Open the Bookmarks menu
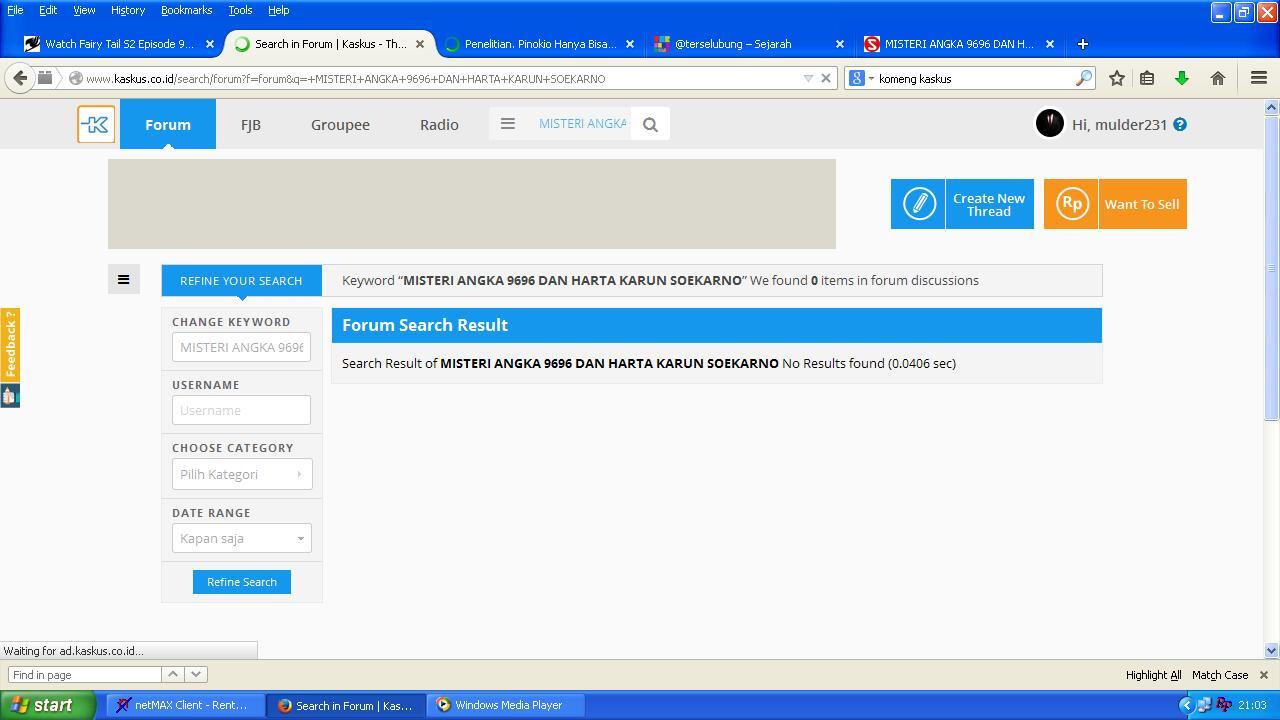Viewport: 1280px width, 720px height. pyautogui.click(x=186, y=10)
